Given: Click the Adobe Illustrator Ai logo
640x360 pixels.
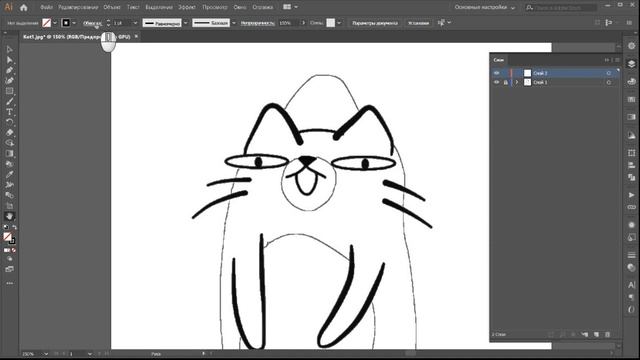Looking at the screenshot, I should click(8, 7).
